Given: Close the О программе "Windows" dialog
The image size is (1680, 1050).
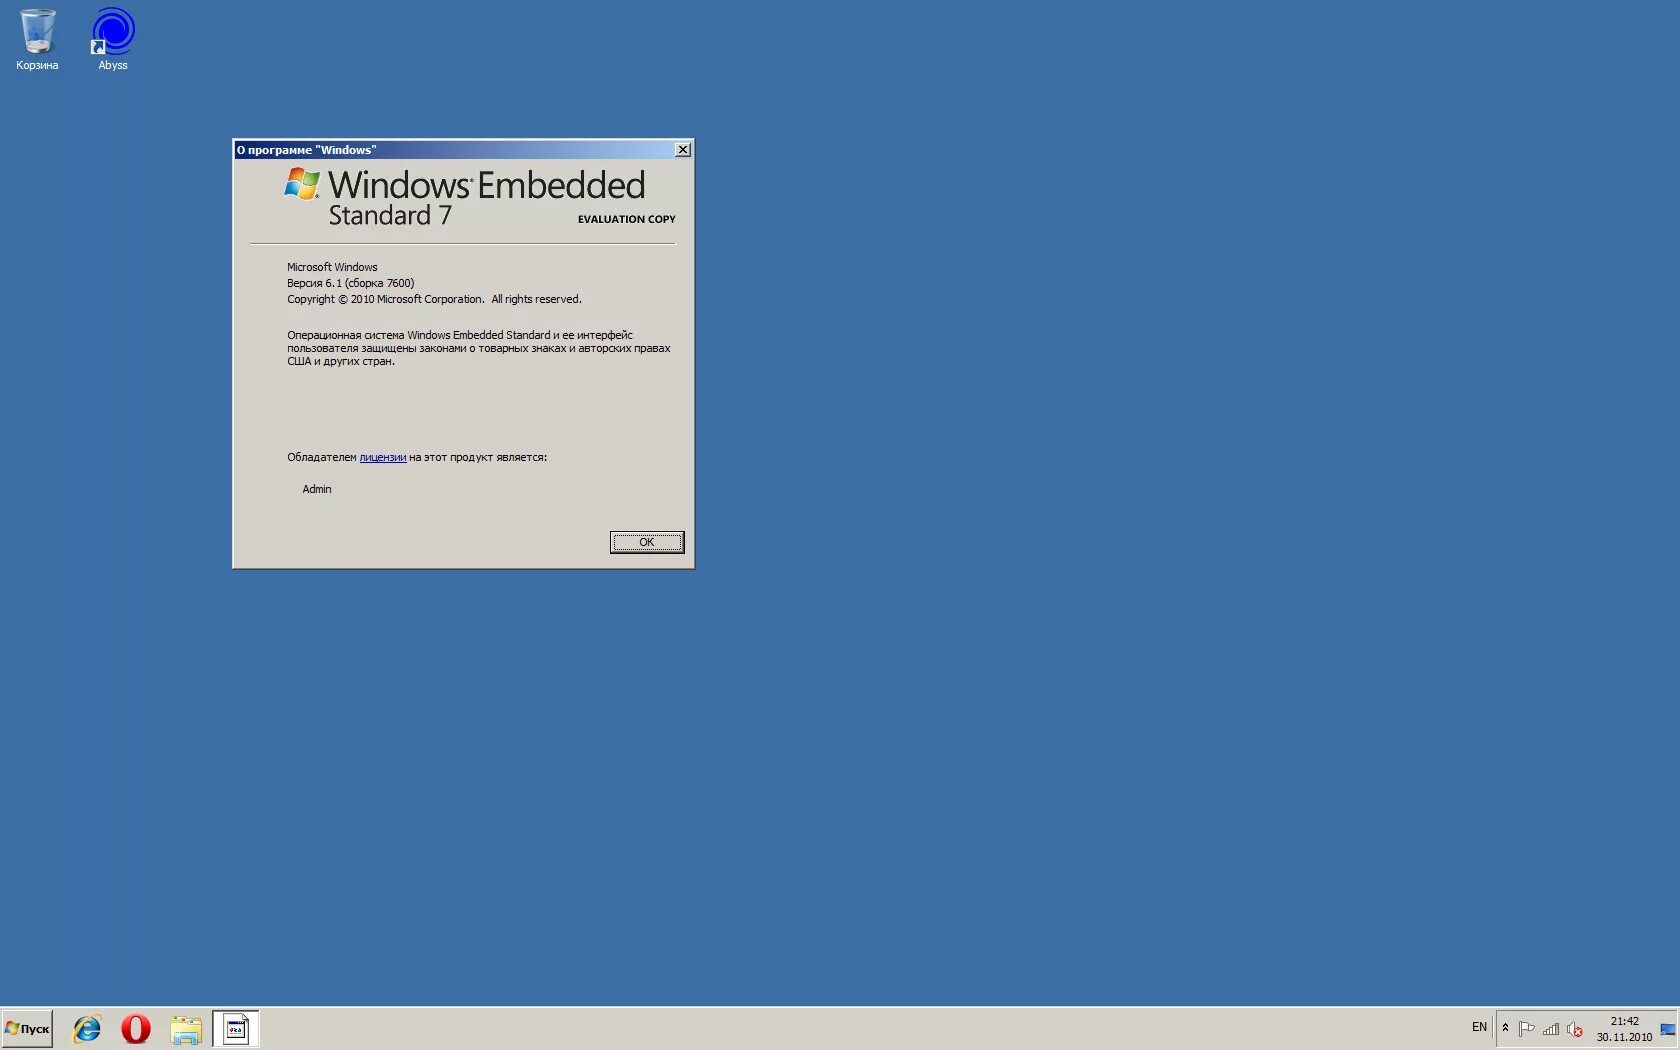Looking at the screenshot, I should 683,150.
